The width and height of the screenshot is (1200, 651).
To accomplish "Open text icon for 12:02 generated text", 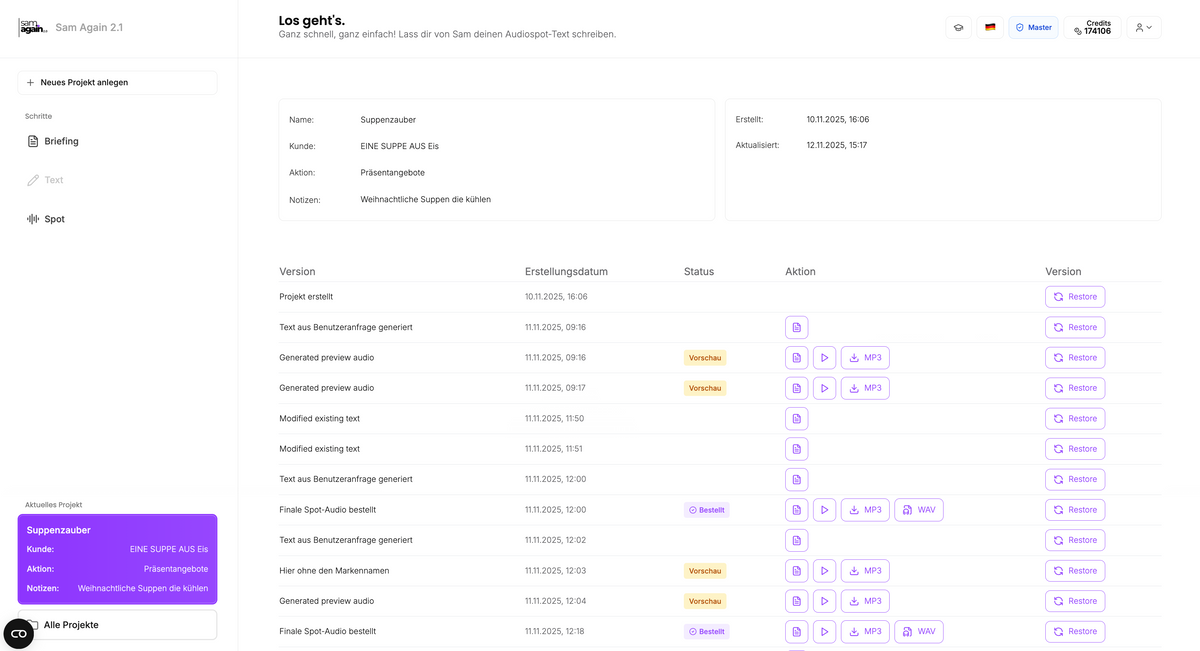I will pyautogui.click(x=796, y=541).
